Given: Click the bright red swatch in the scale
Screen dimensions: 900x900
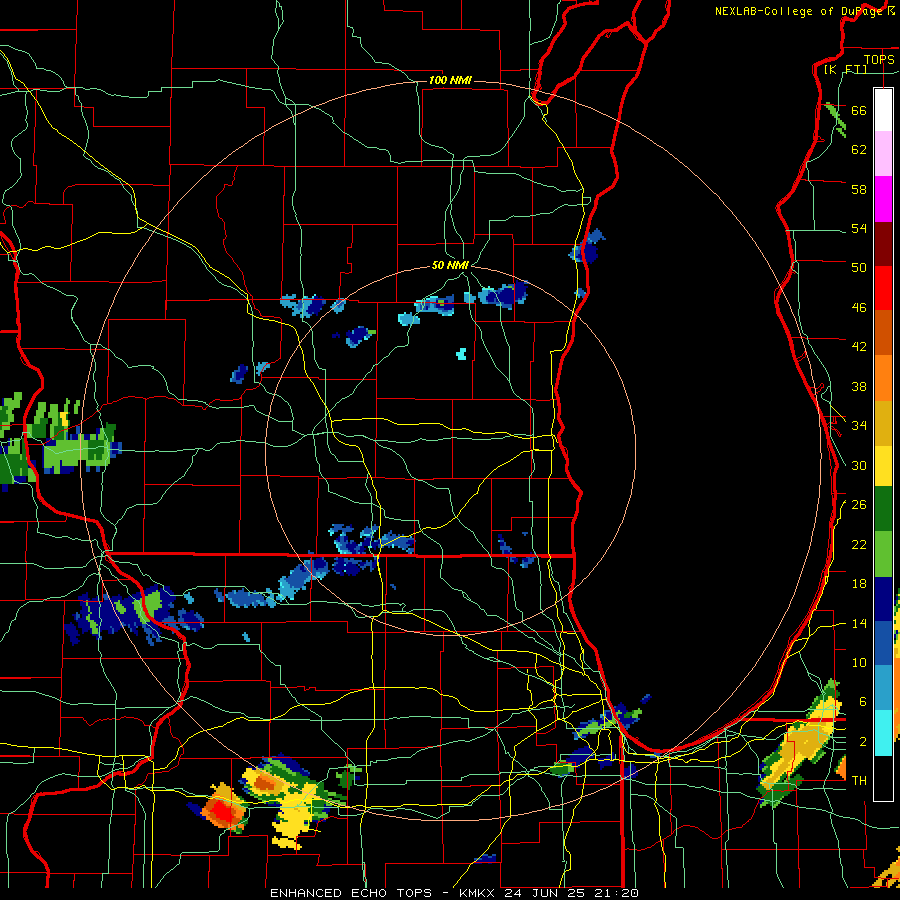Looking at the screenshot, I should (883, 288).
